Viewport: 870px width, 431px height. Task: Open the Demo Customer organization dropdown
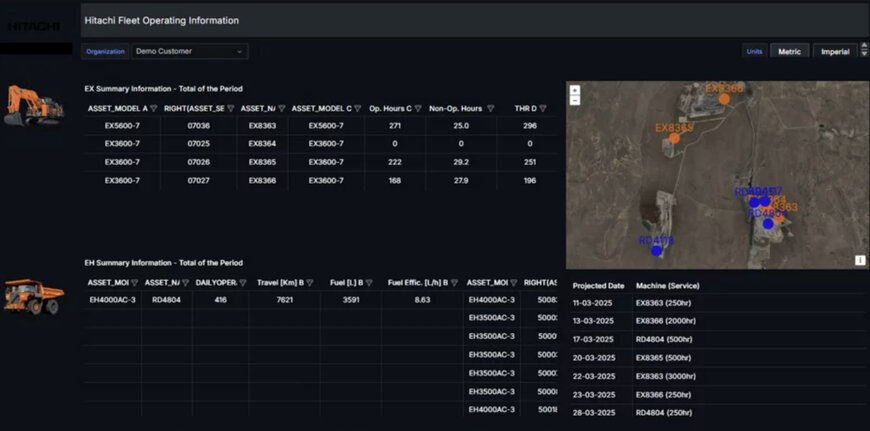[189, 51]
